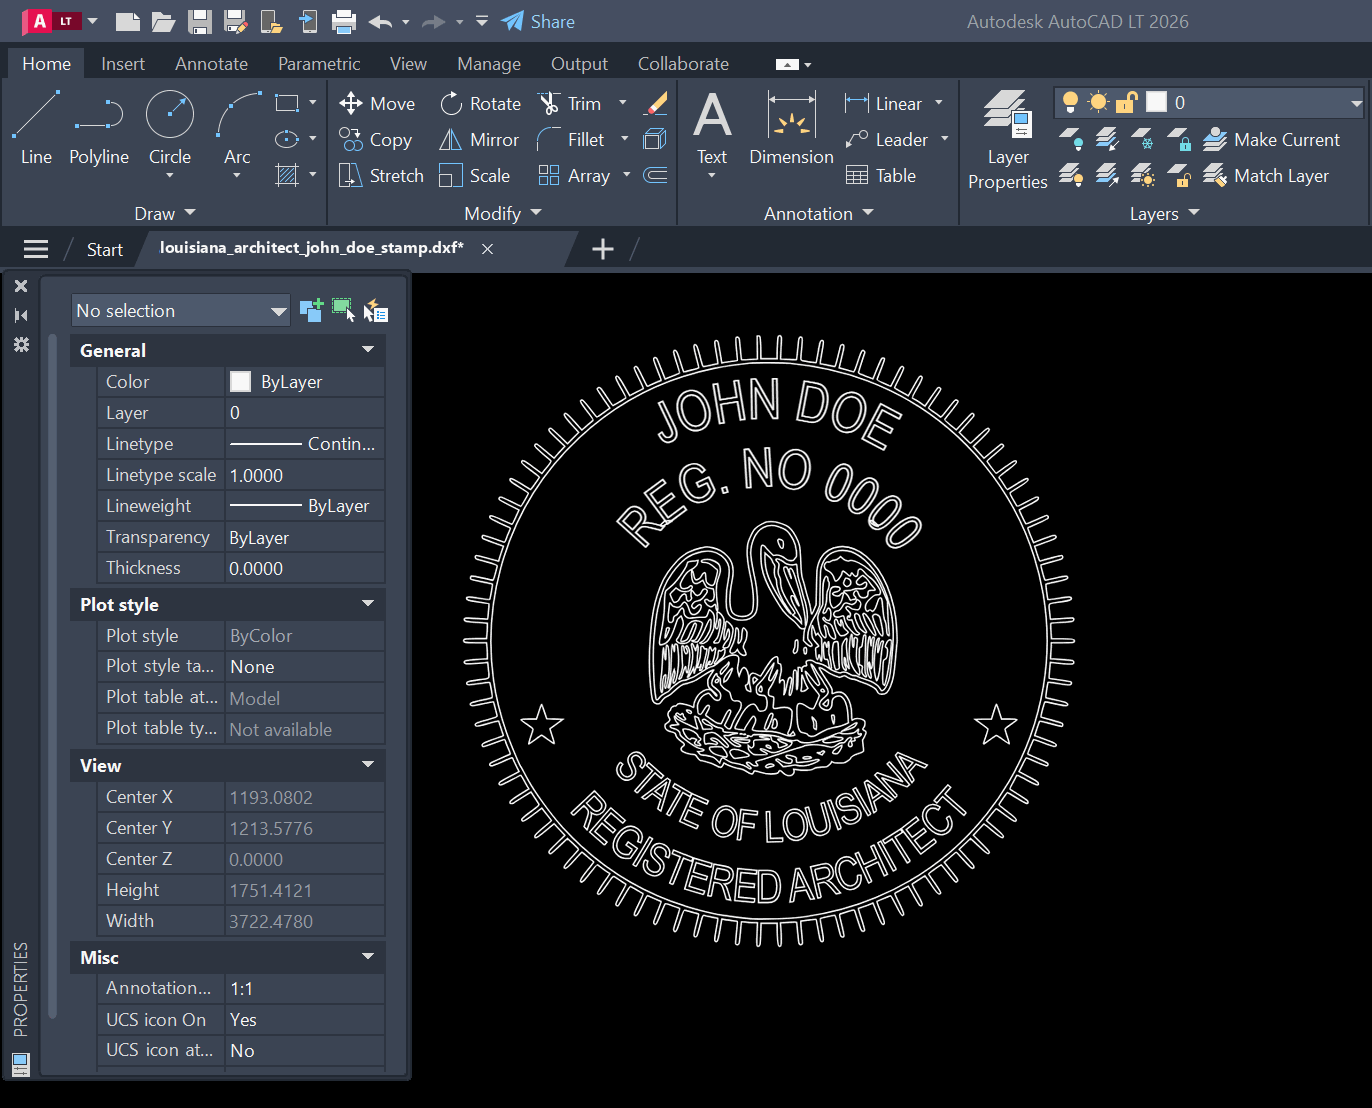Click the Open file folder icon
Viewport: 1372px width, 1108px height.
coord(164,21)
